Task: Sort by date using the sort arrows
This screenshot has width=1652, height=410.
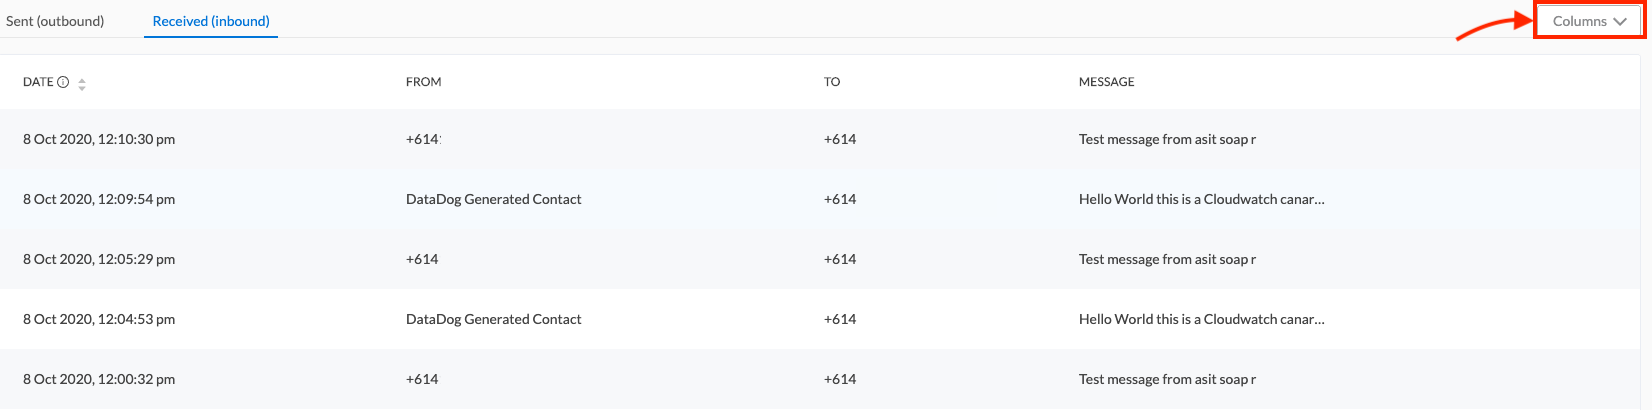Action: [x=82, y=84]
